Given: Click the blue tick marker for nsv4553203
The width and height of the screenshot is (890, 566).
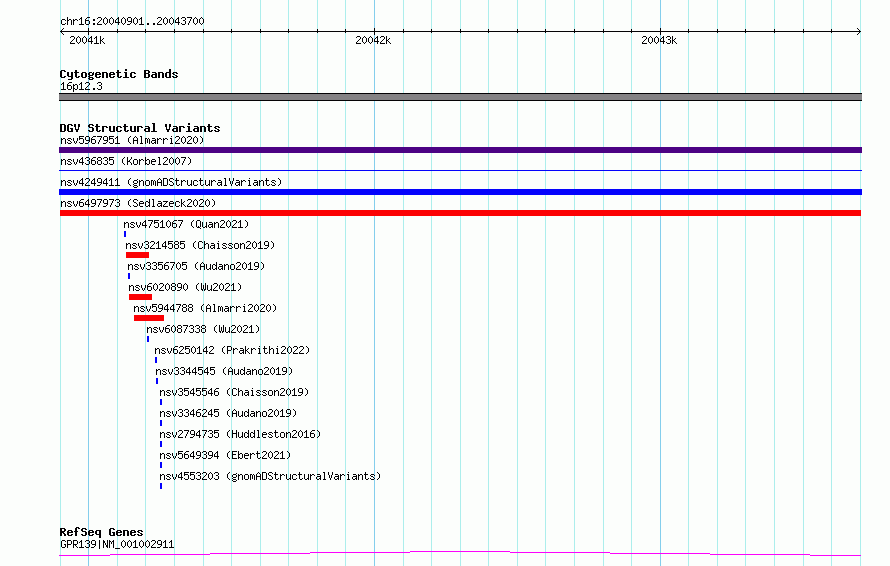Looking at the screenshot, I should [161, 486].
